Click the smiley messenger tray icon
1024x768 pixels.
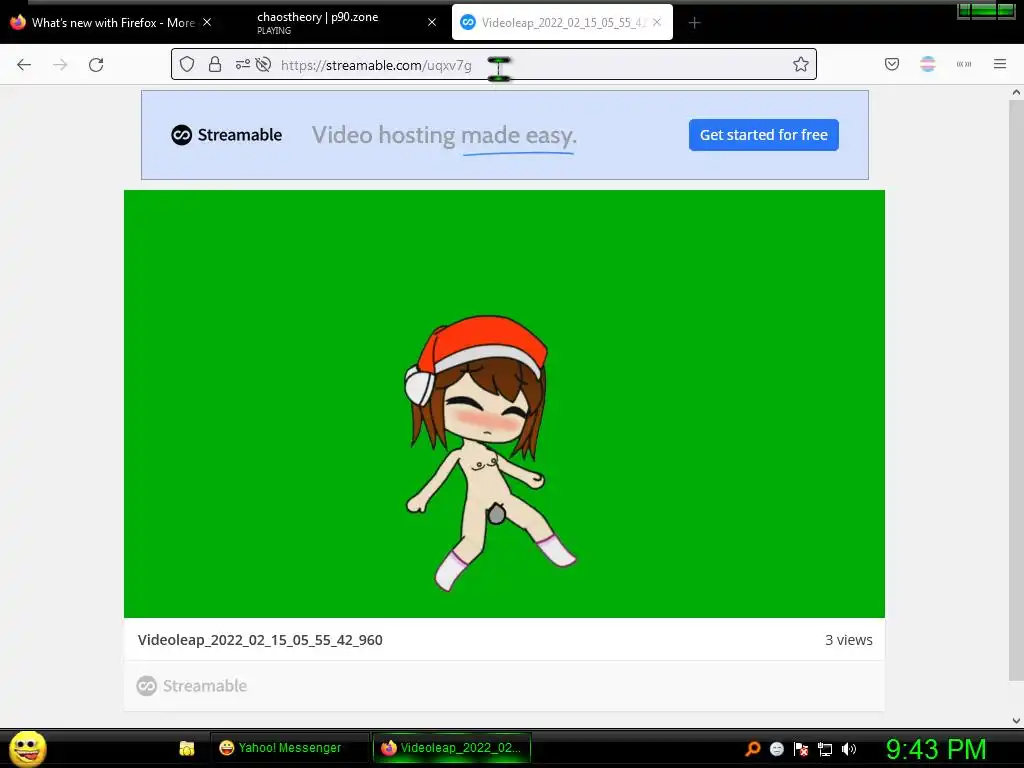point(776,748)
